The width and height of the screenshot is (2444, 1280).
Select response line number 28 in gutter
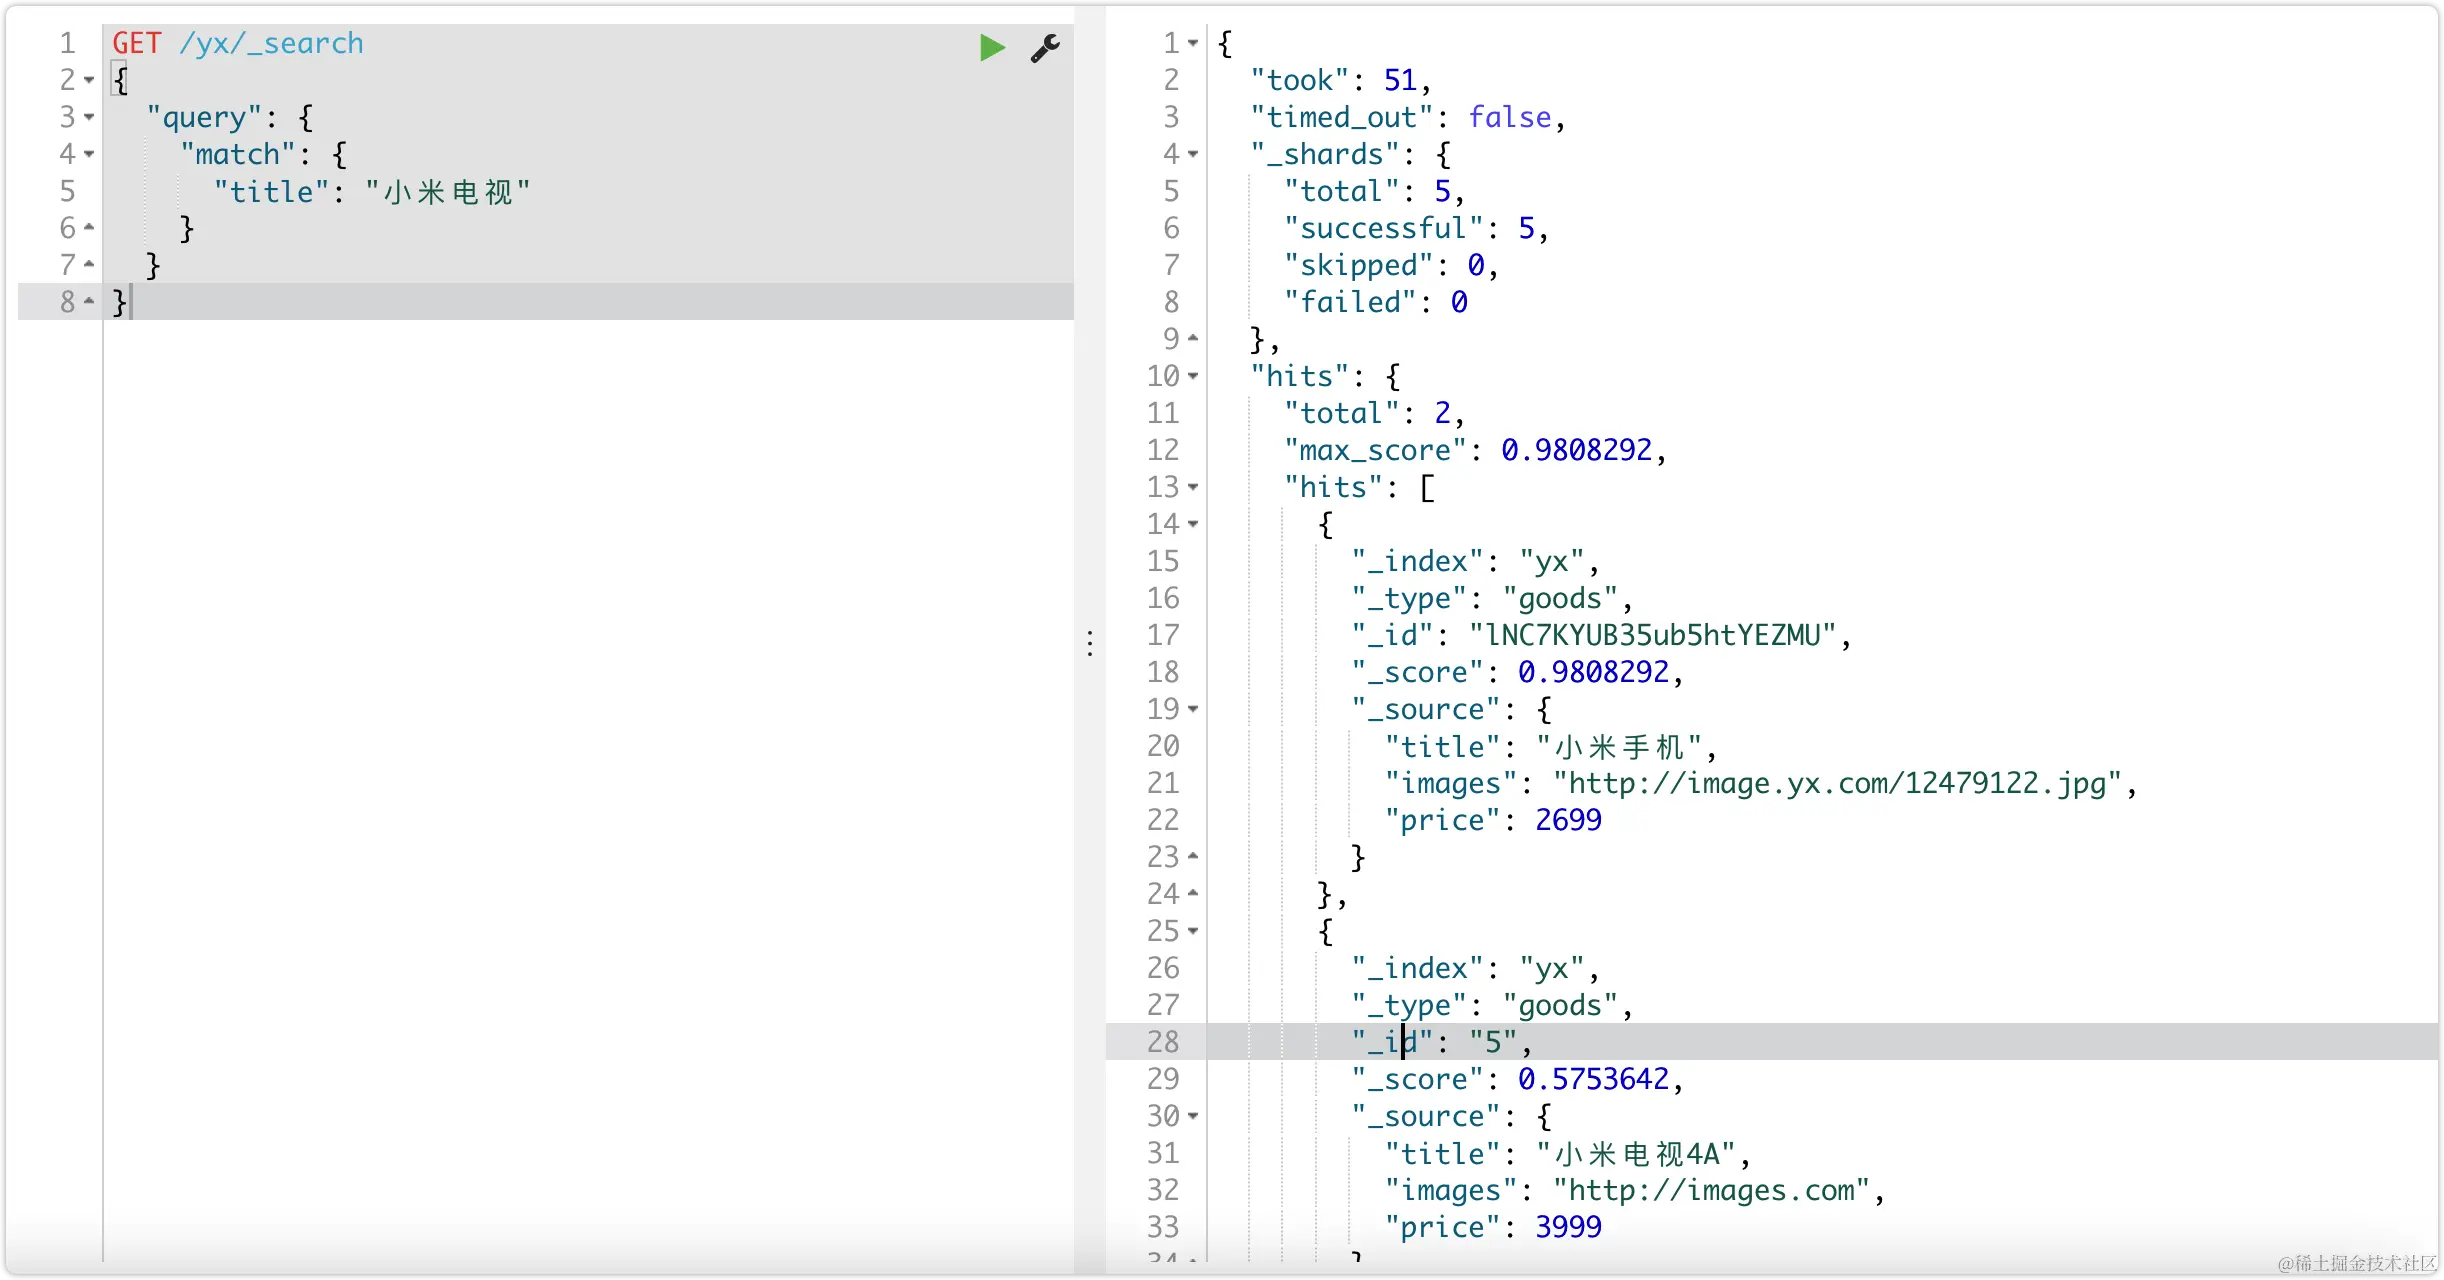click(1163, 1042)
